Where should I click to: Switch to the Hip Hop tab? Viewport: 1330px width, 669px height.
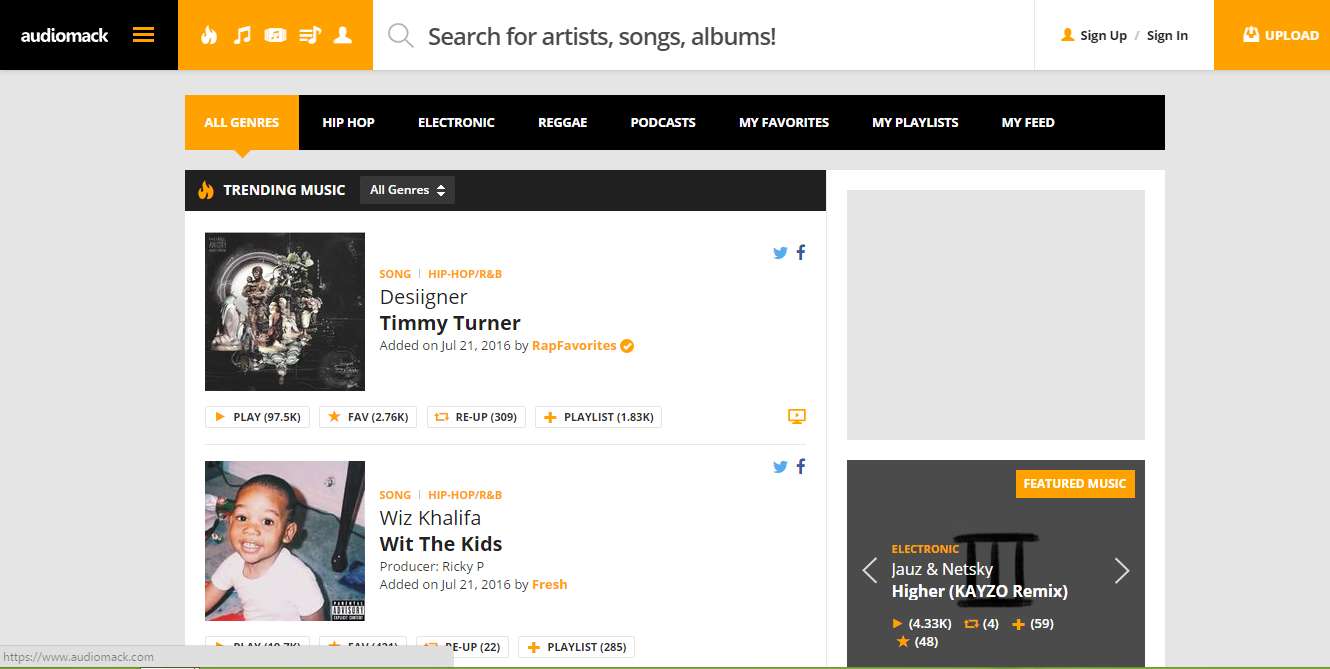click(x=348, y=122)
